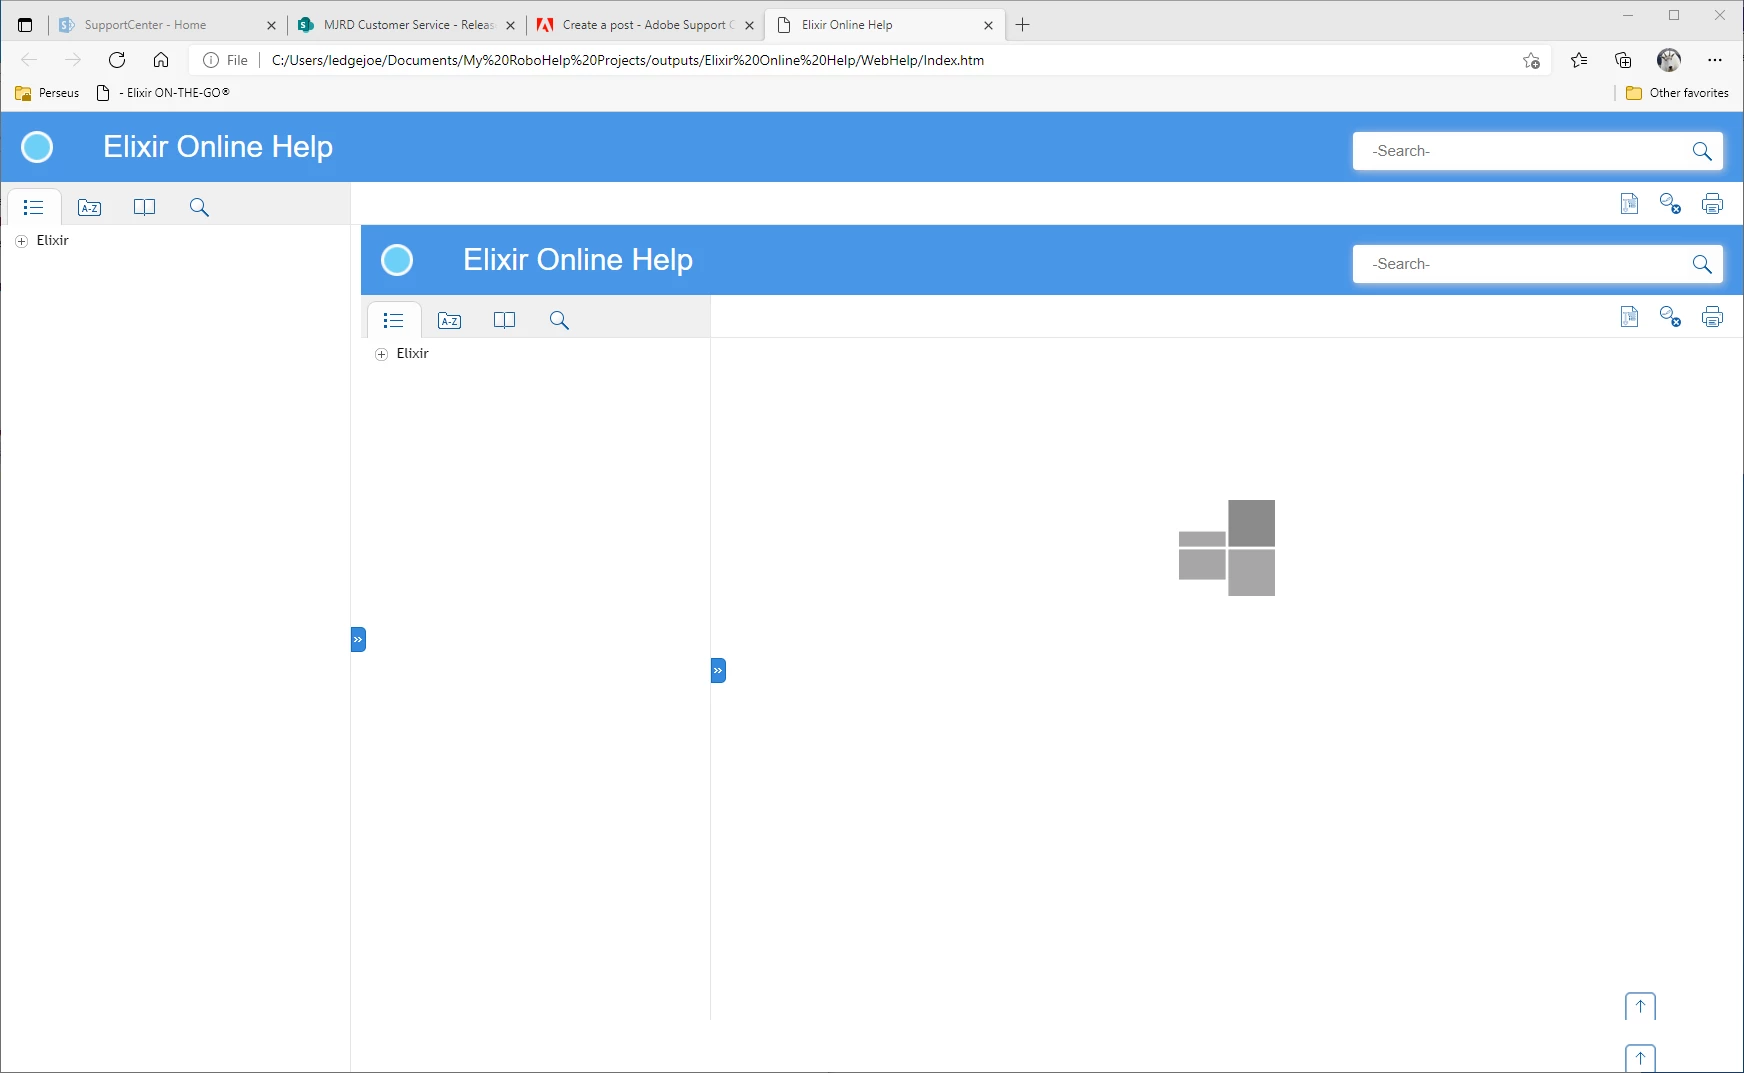
Task: Expand the Elixir book in the nested contents tree
Action: click(381, 354)
